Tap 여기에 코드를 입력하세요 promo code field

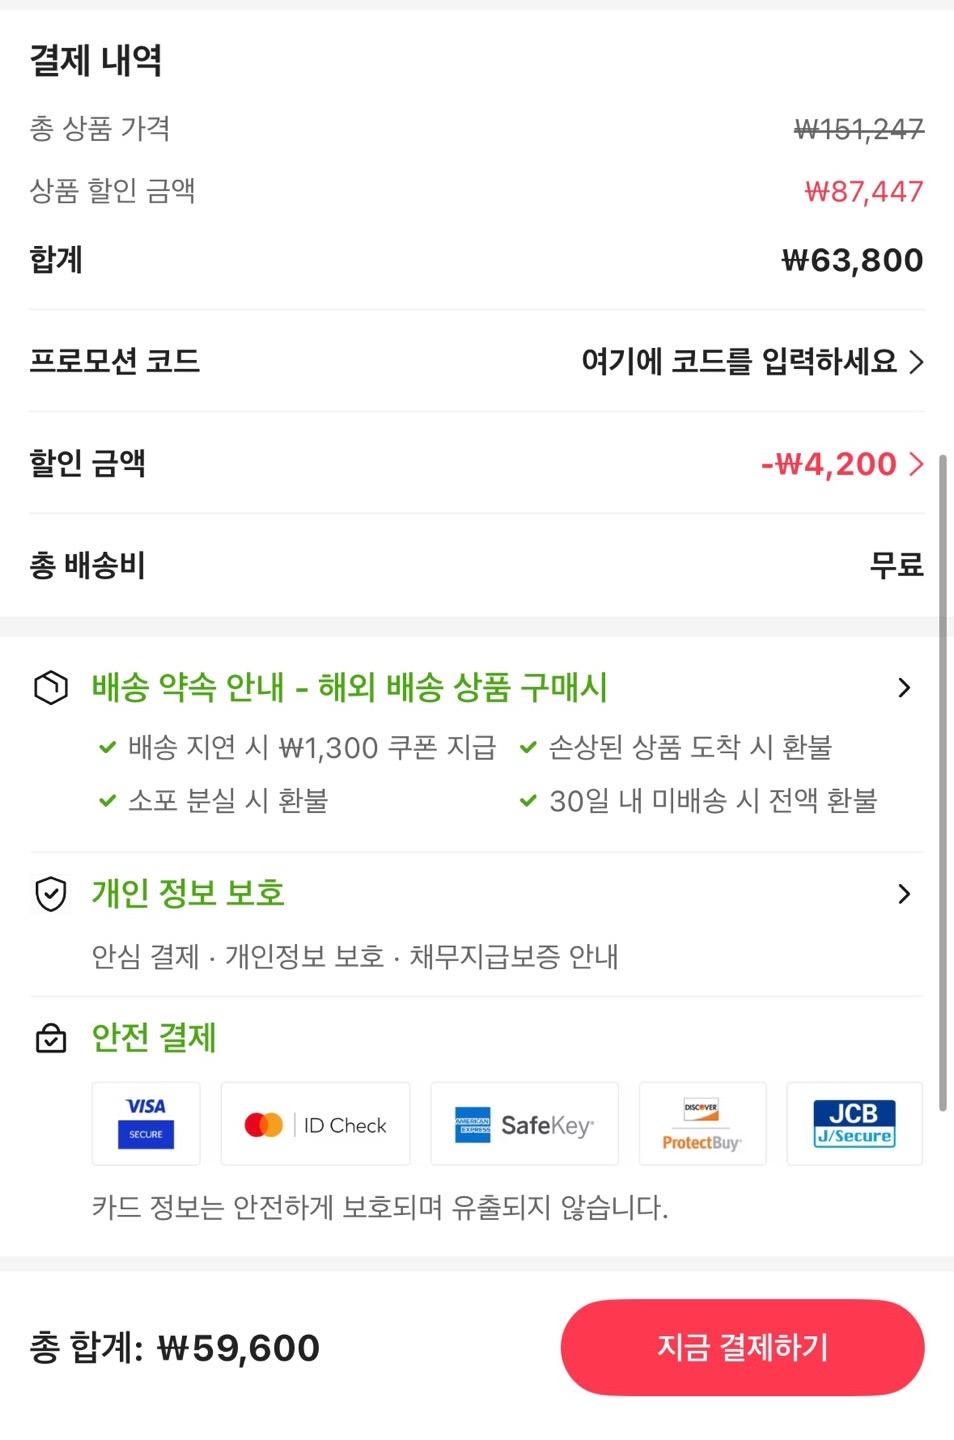tap(739, 361)
